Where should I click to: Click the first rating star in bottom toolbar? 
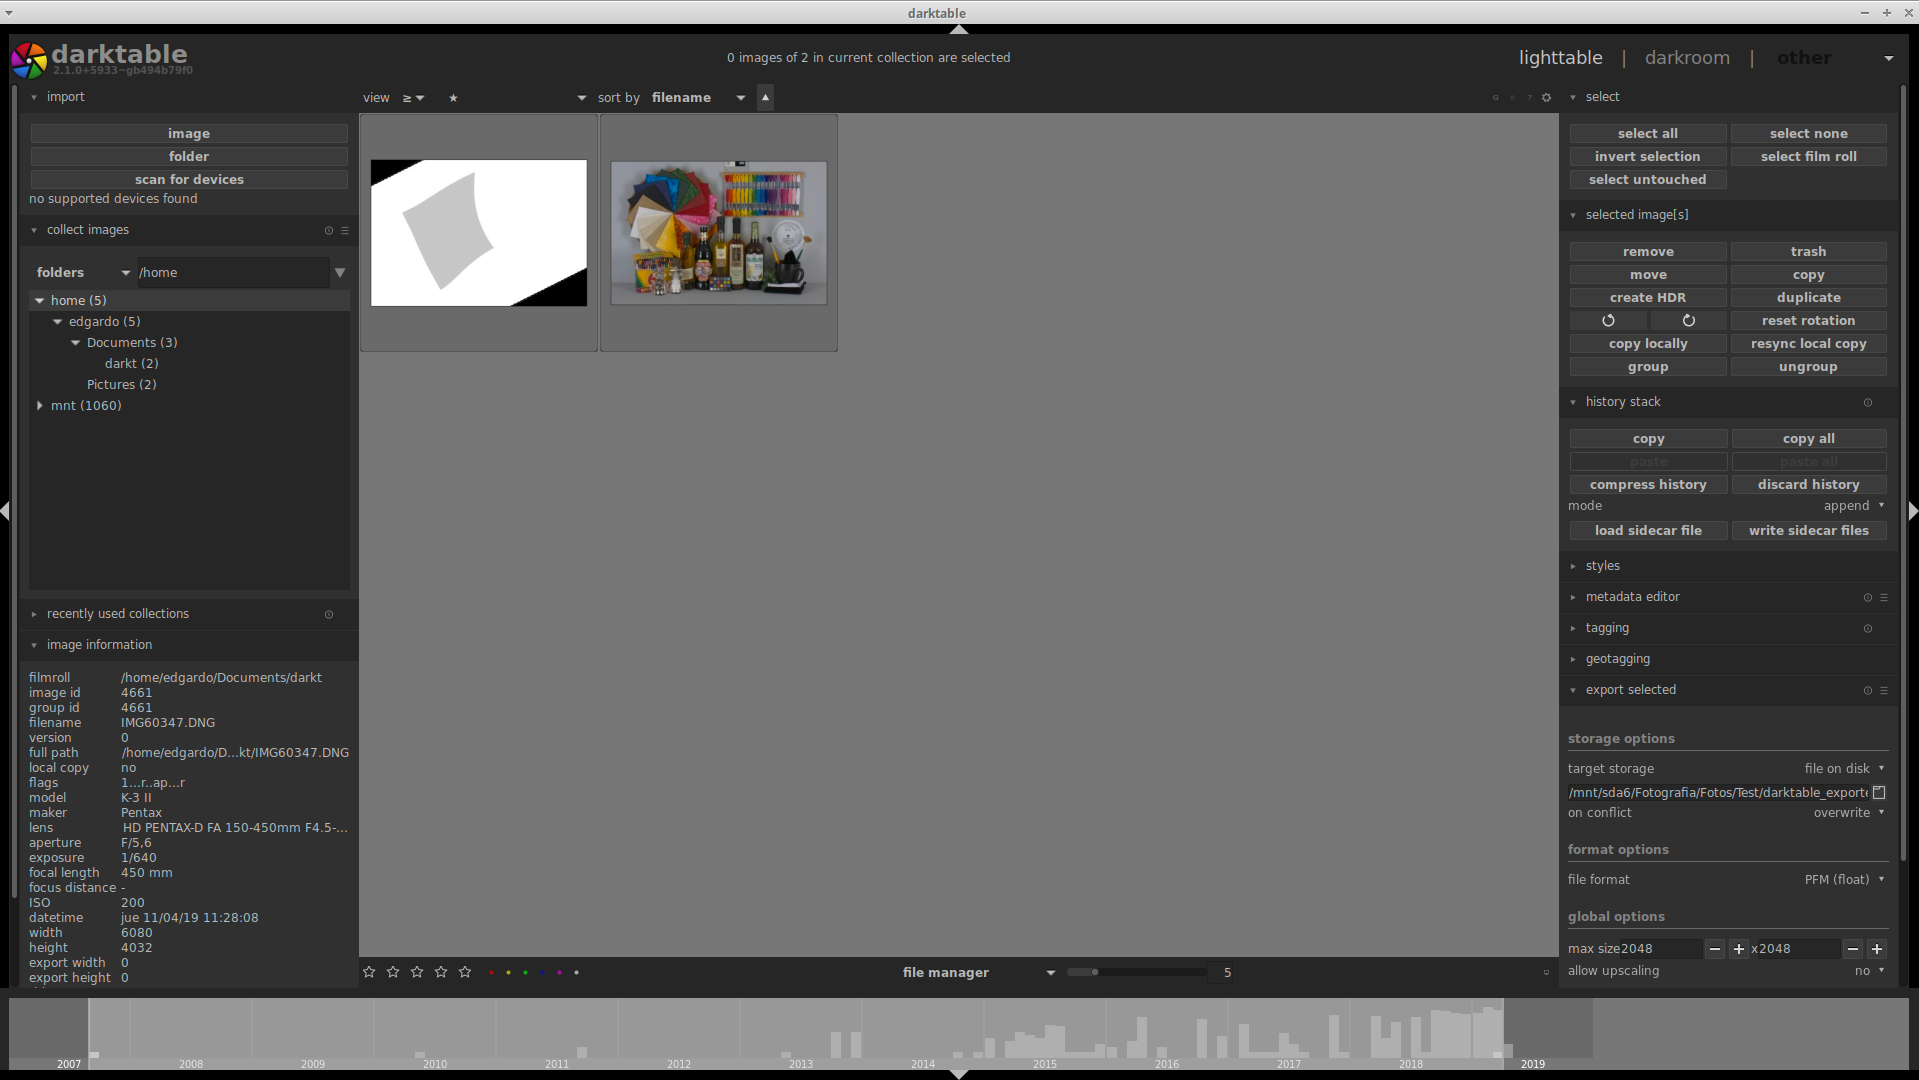369,972
